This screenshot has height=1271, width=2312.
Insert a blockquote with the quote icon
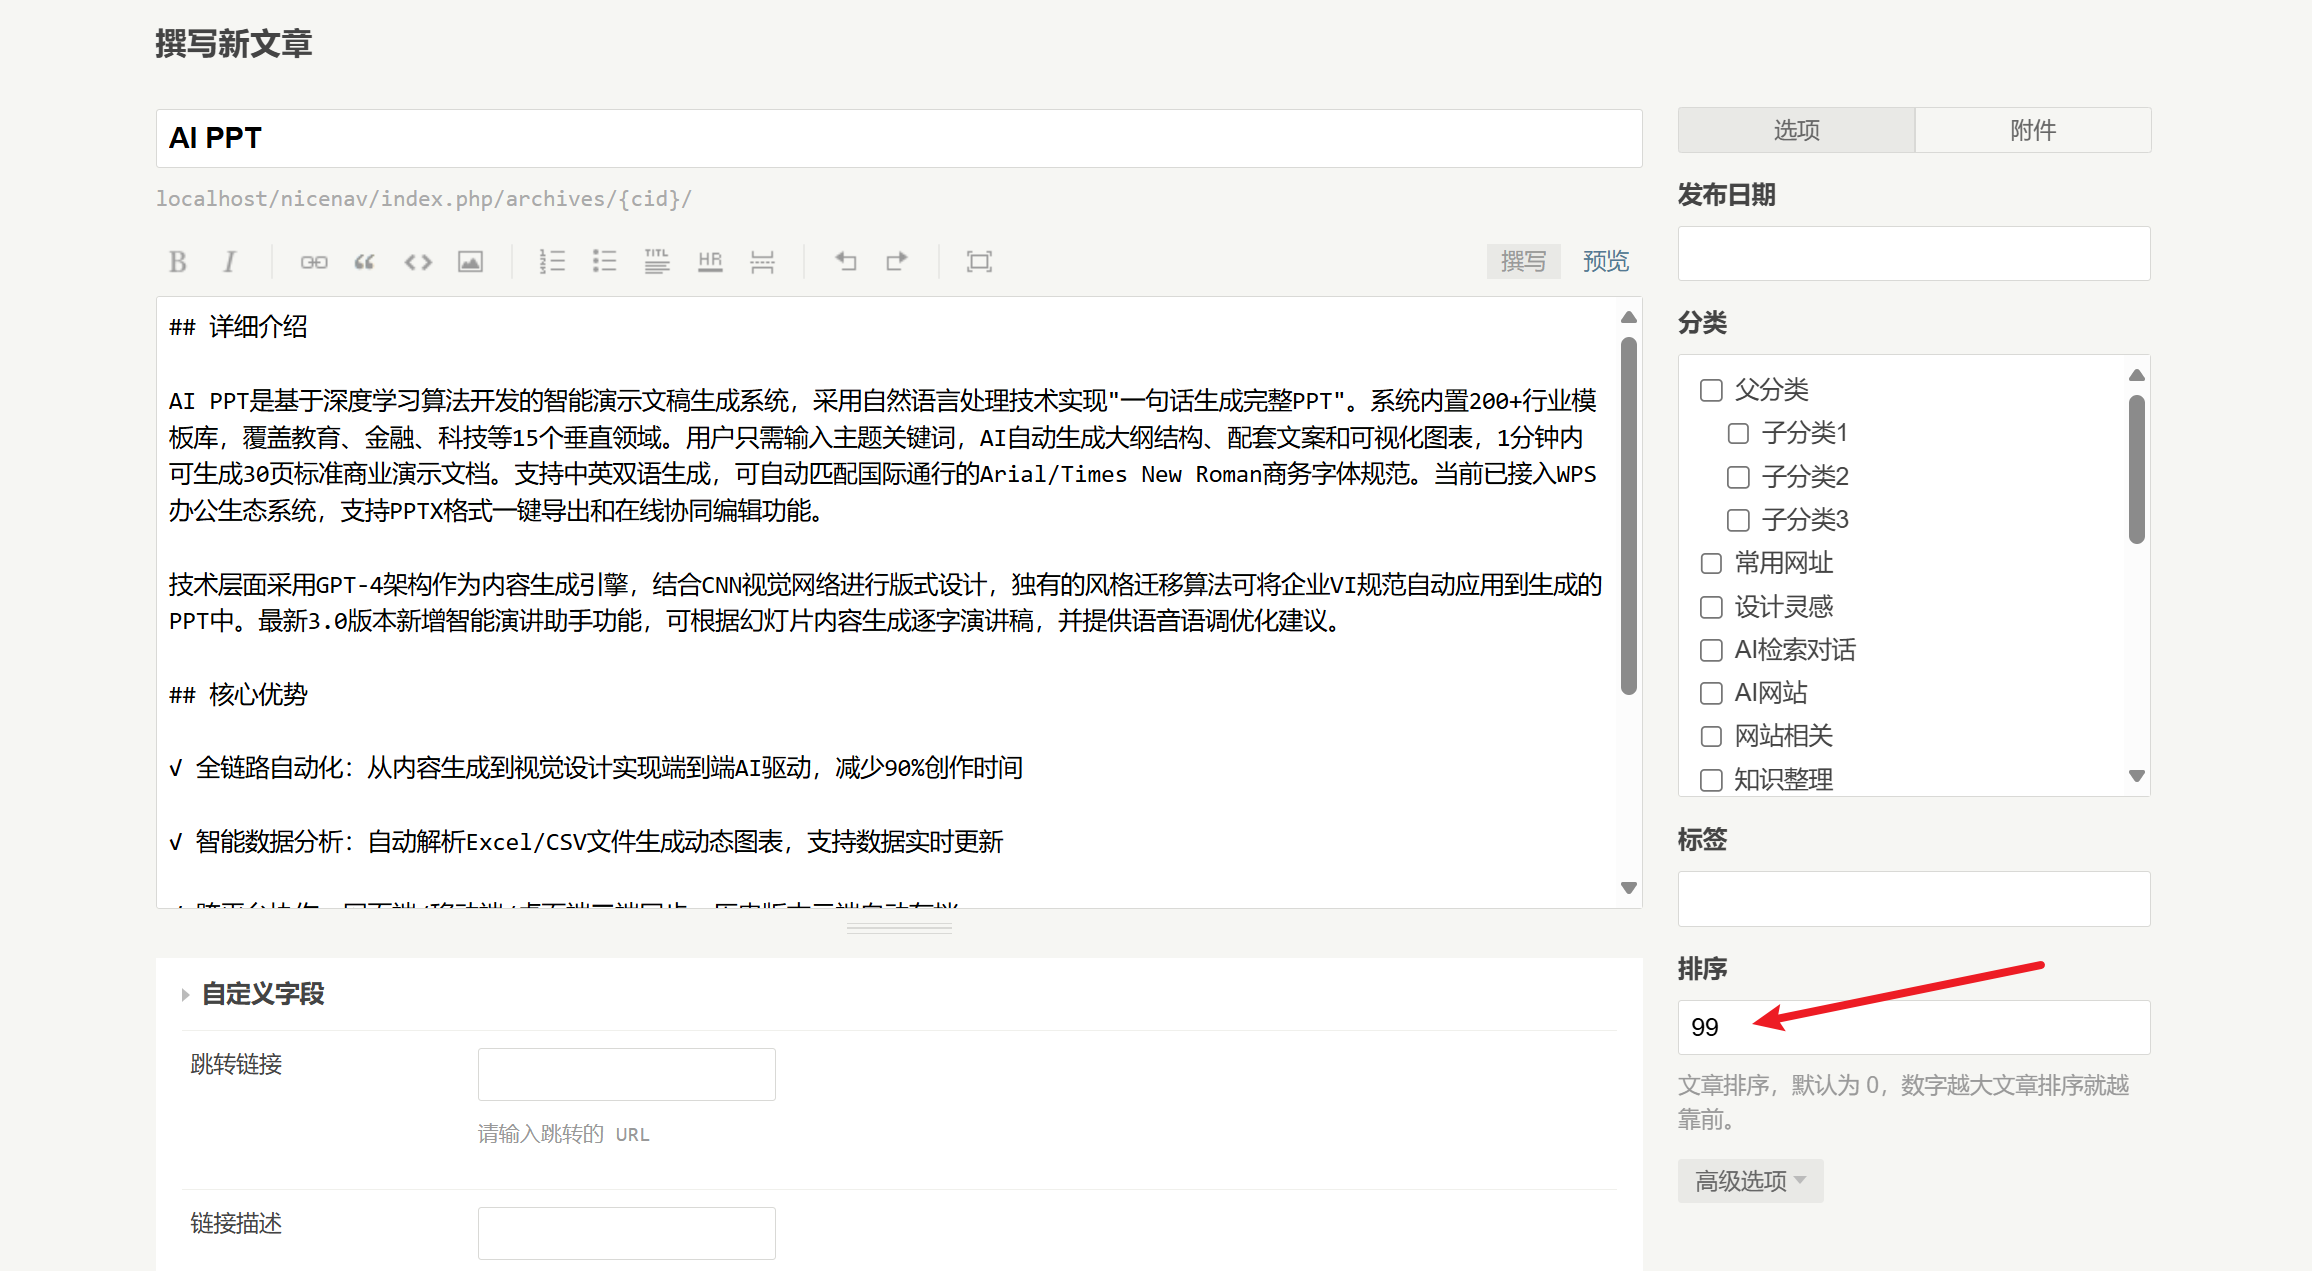pyautogui.click(x=365, y=262)
